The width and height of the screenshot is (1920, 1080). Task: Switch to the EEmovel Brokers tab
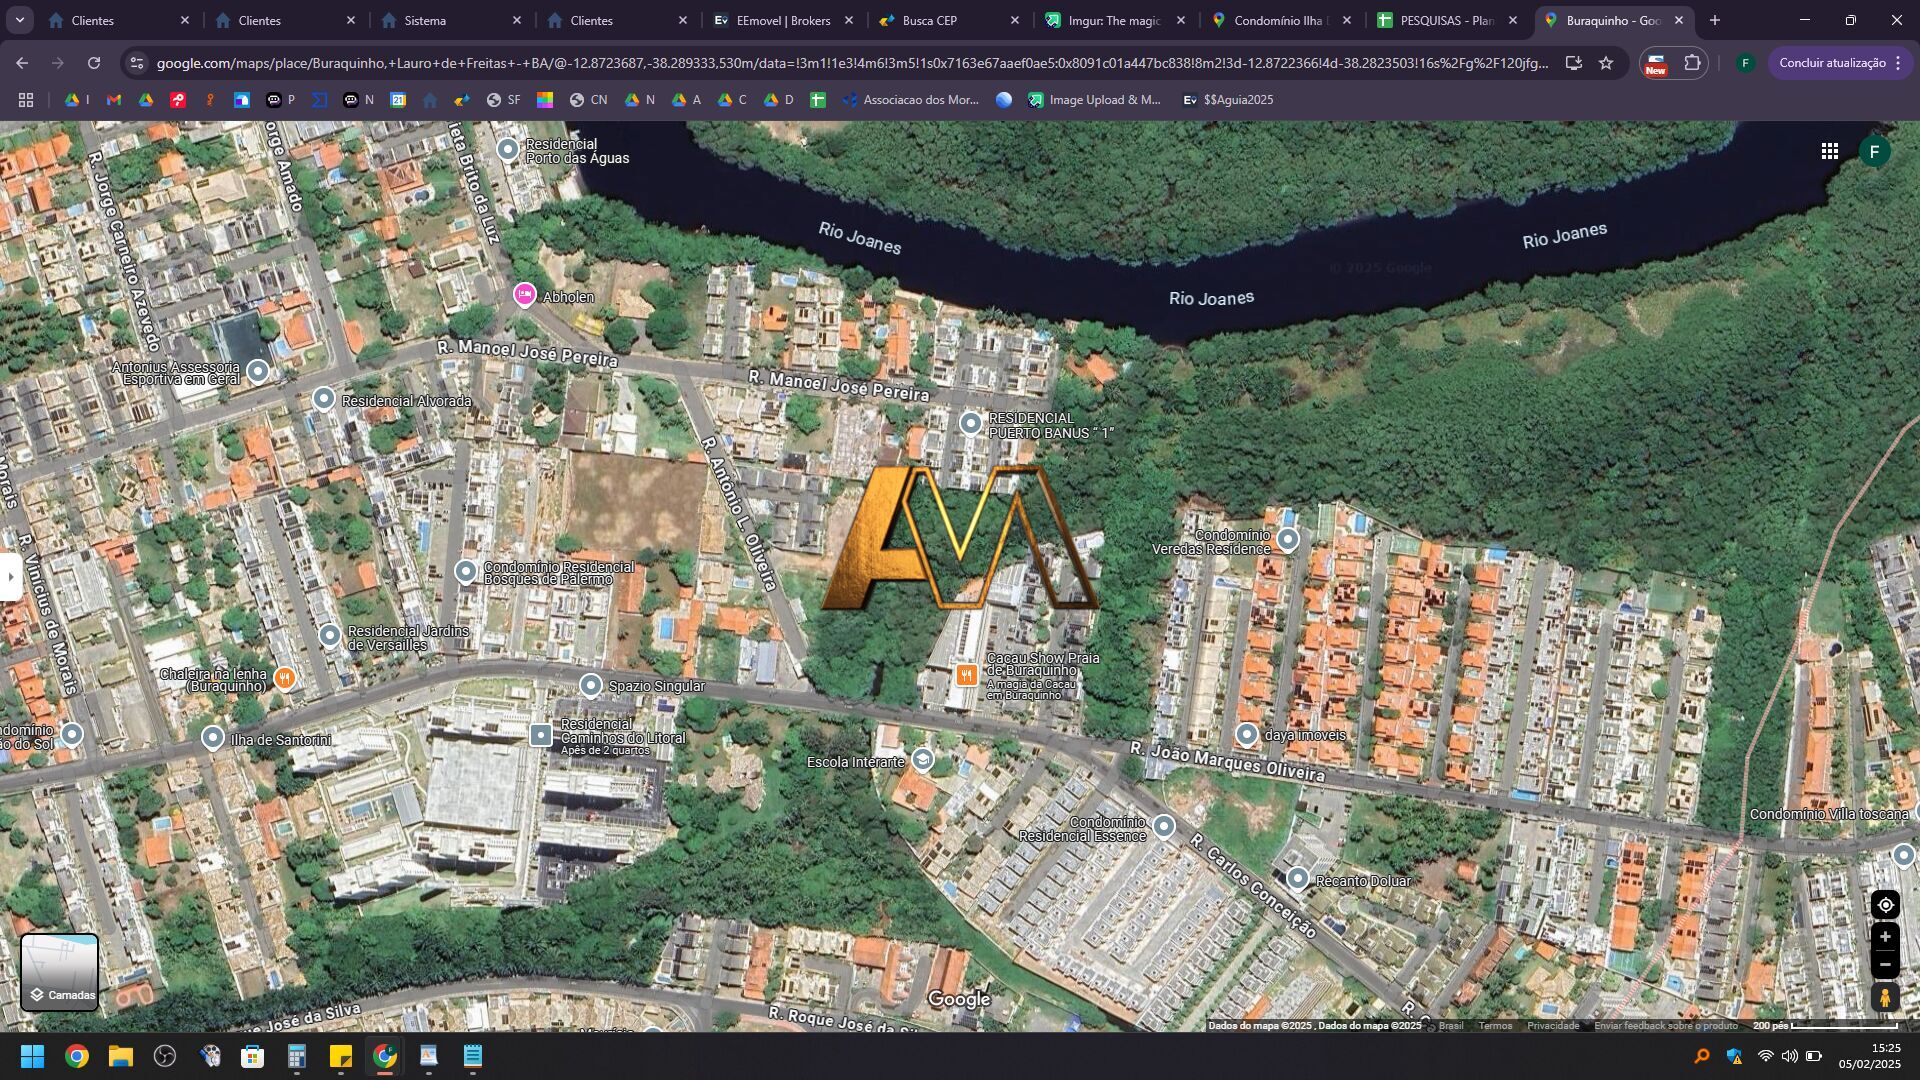pyautogui.click(x=782, y=20)
